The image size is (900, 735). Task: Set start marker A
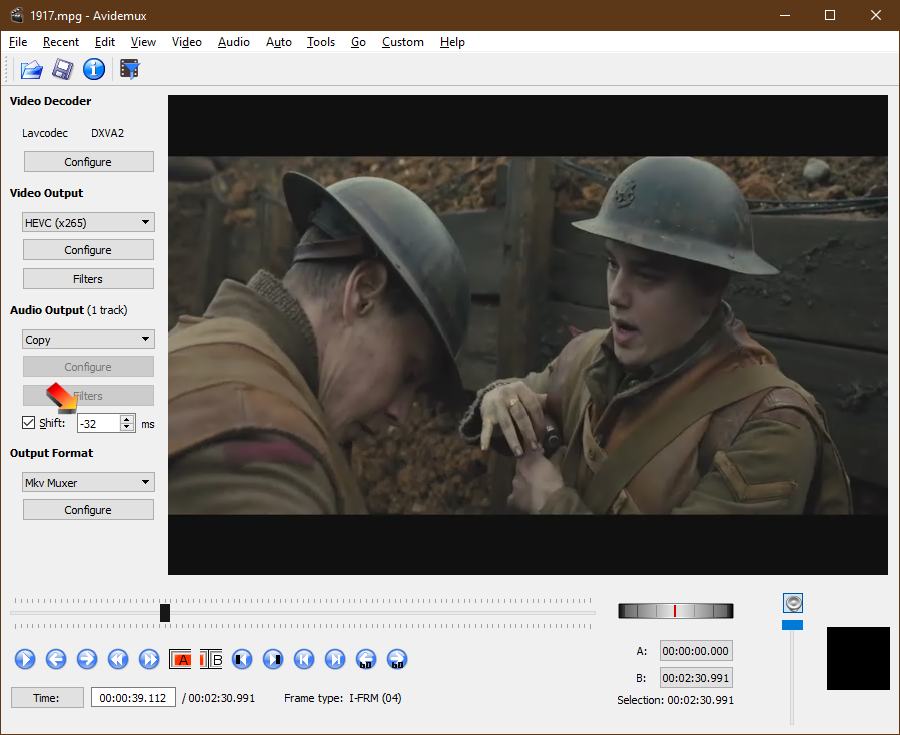coord(180,659)
